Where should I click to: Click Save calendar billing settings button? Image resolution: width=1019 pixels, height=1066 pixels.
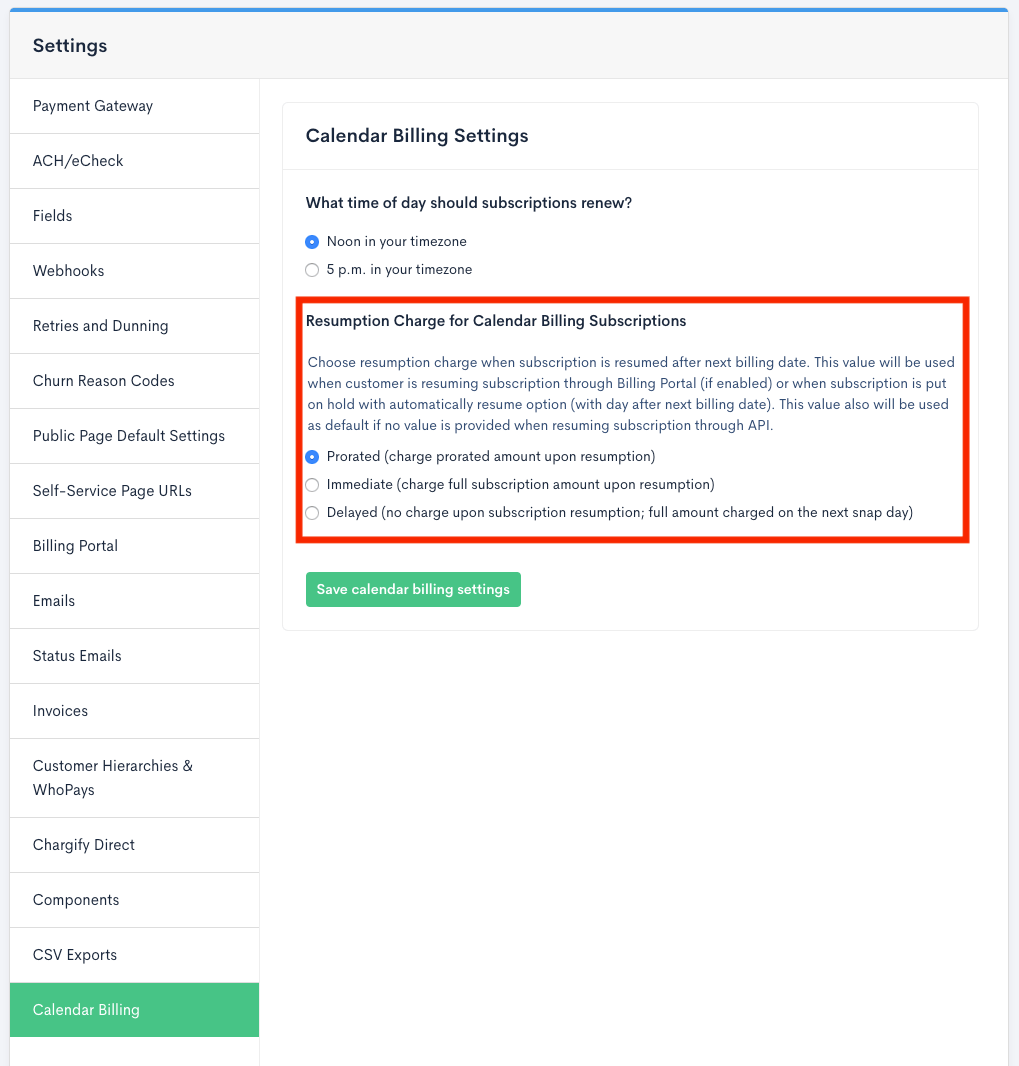413,590
